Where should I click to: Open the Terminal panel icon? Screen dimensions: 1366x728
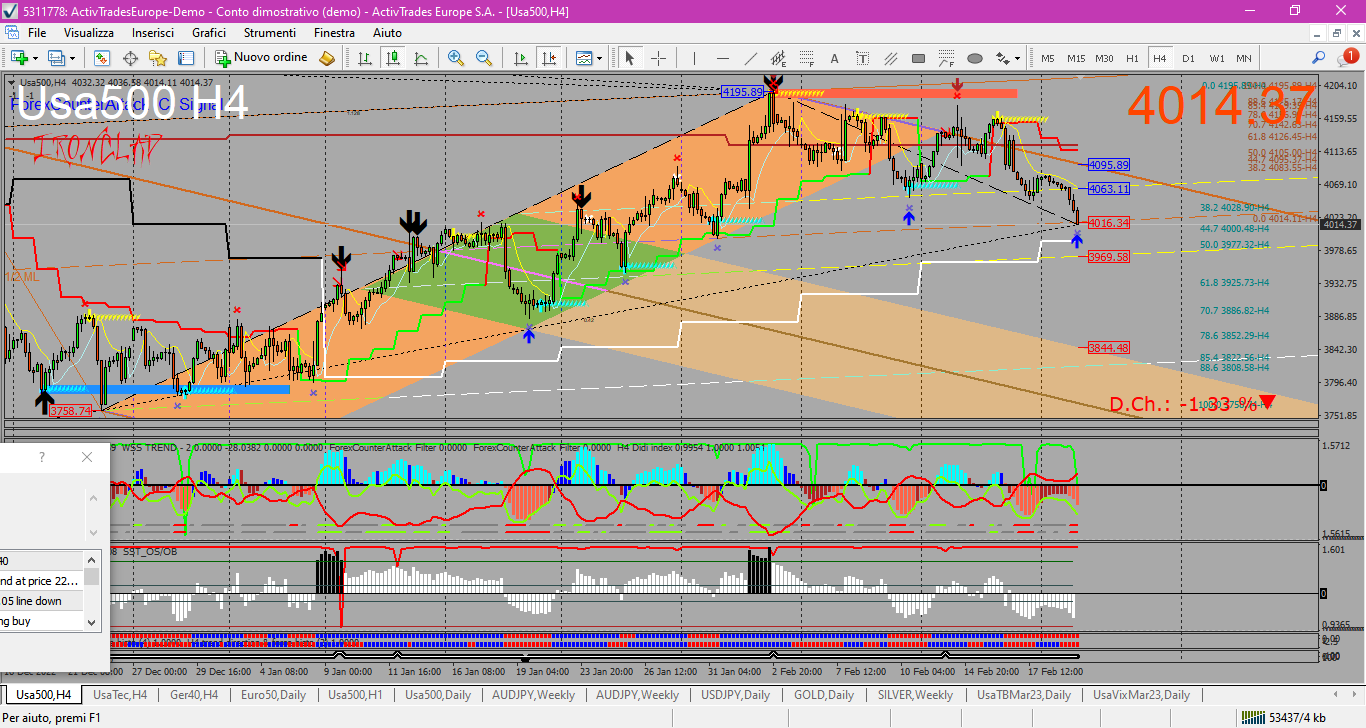pos(185,58)
